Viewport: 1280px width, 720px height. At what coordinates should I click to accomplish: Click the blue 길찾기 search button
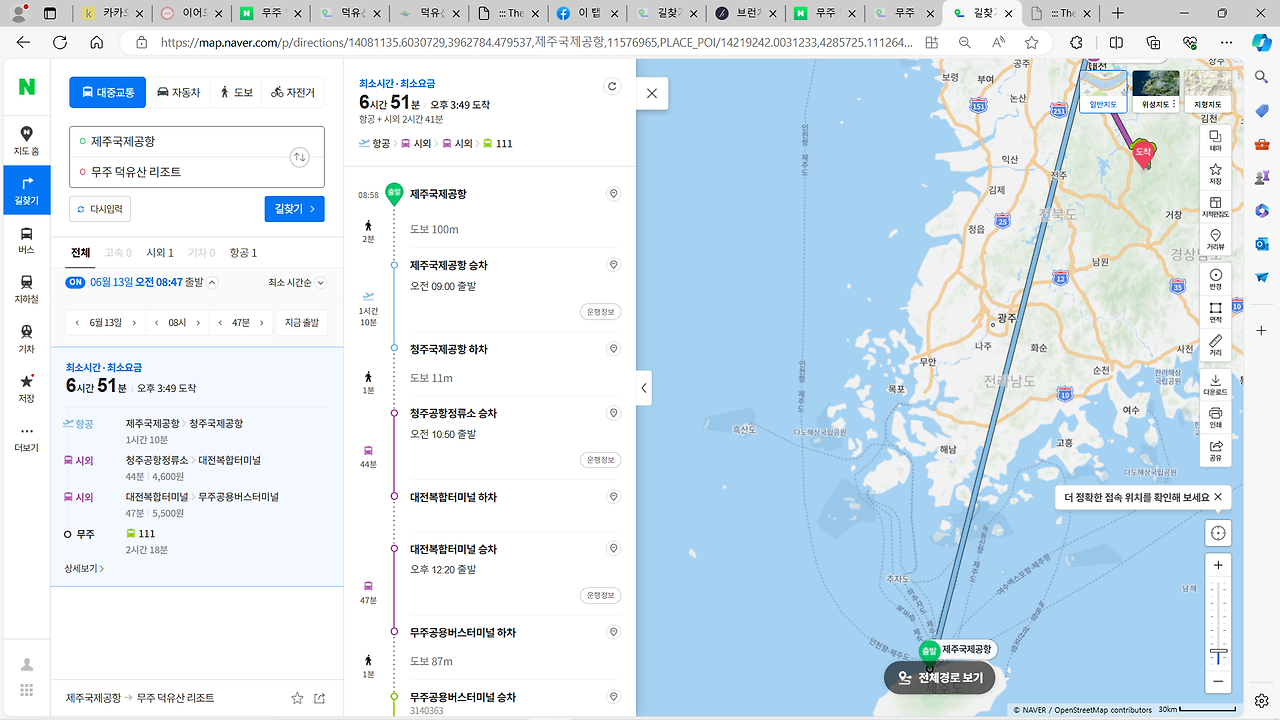coord(295,208)
